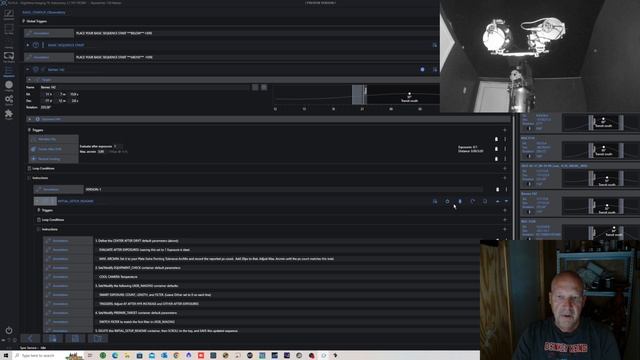Toggle power icon below the Rotation field
640x360 pixels.
tap(37, 119)
